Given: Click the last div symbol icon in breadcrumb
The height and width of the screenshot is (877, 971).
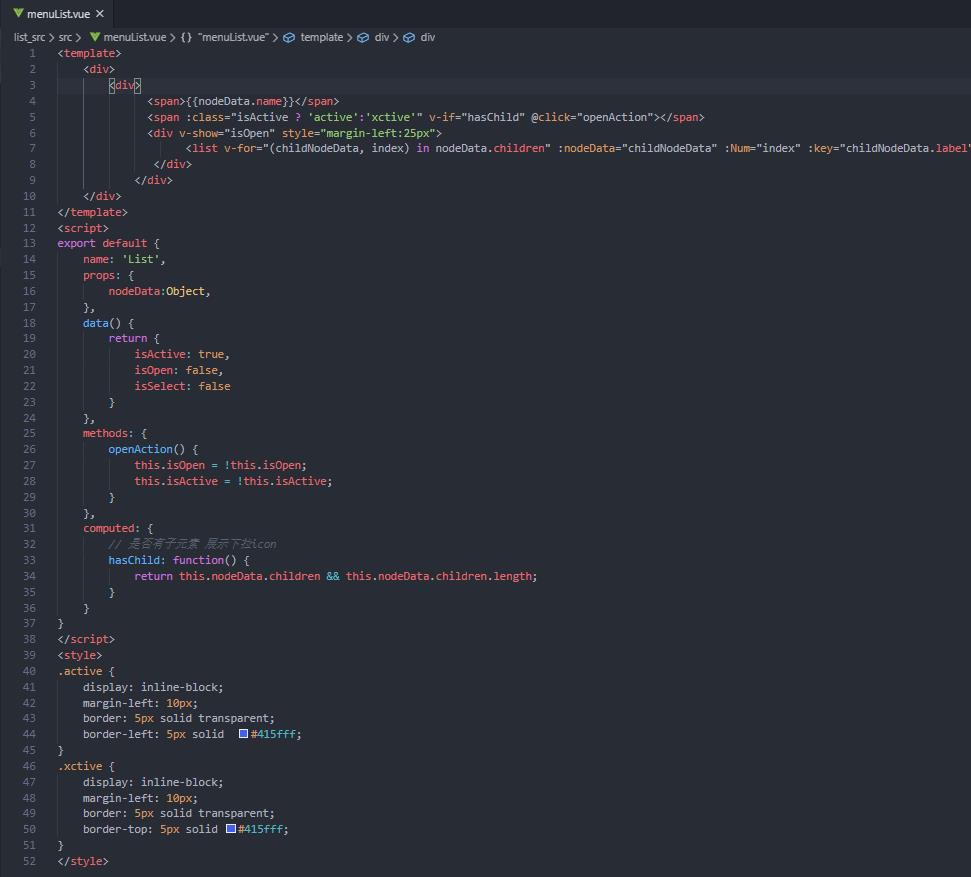Looking at the screenshot, I should (x=409, y=37).
